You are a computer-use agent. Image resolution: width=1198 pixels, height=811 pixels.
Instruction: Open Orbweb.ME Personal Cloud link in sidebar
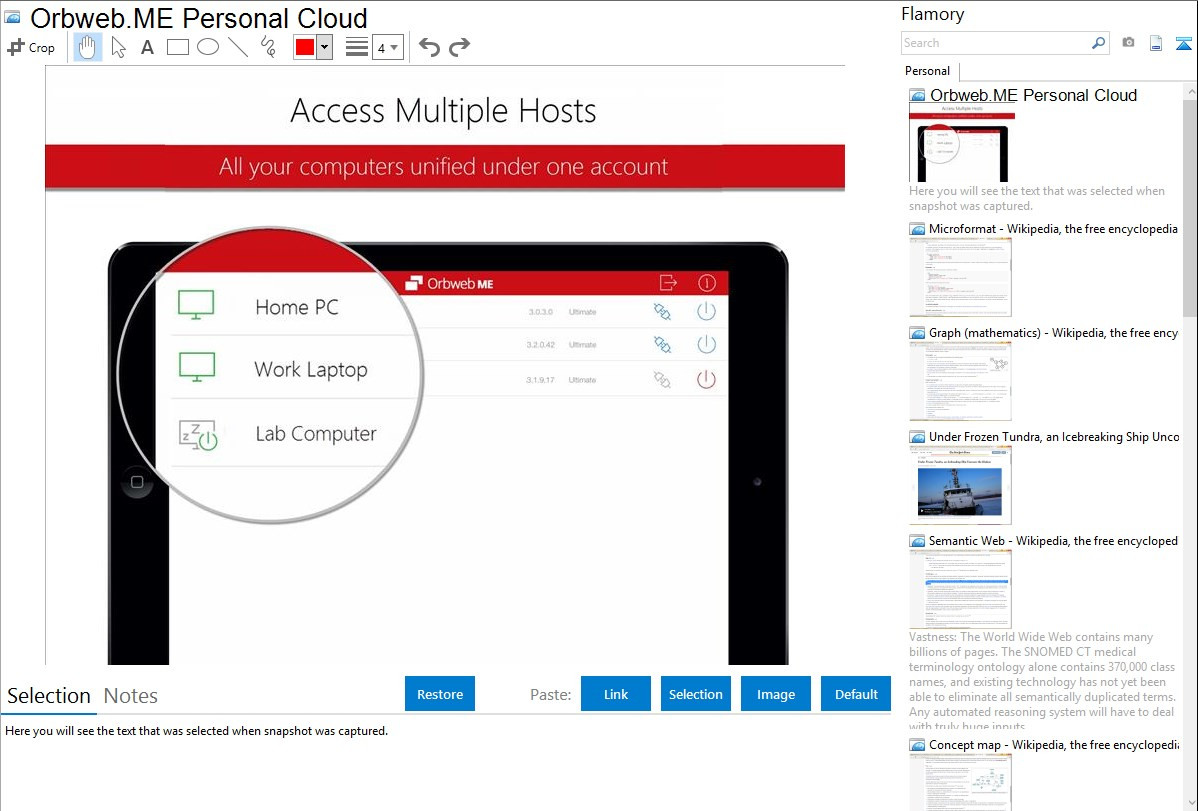[x=1033, y=96]
